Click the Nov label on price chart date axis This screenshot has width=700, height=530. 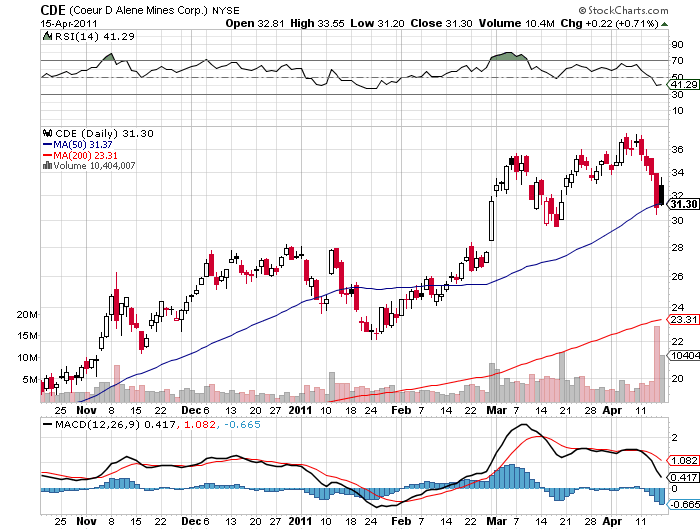click(x=87, y=410)
